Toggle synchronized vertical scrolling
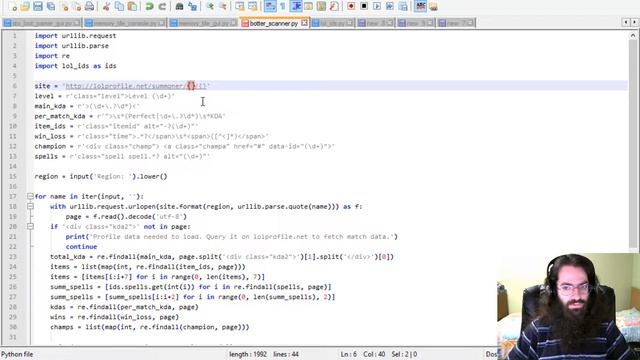 tap(240, 6)
